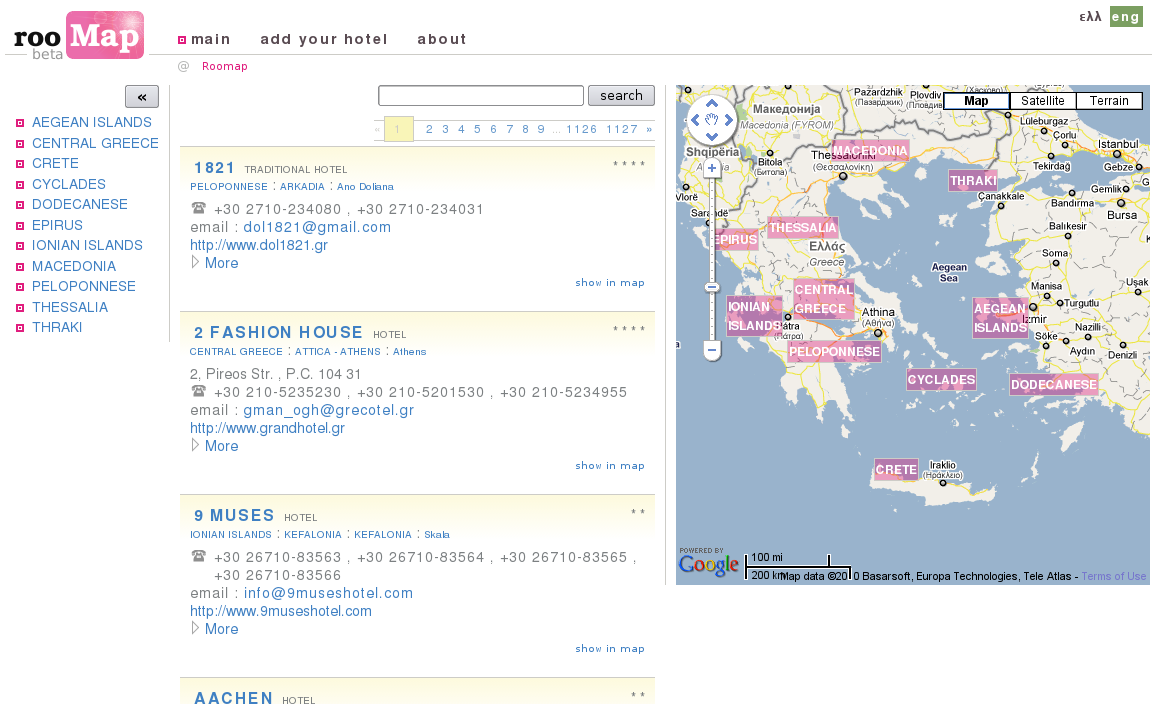Pan the map up with the arrow
Viewport: 1157px width, 704px height.
711,104
